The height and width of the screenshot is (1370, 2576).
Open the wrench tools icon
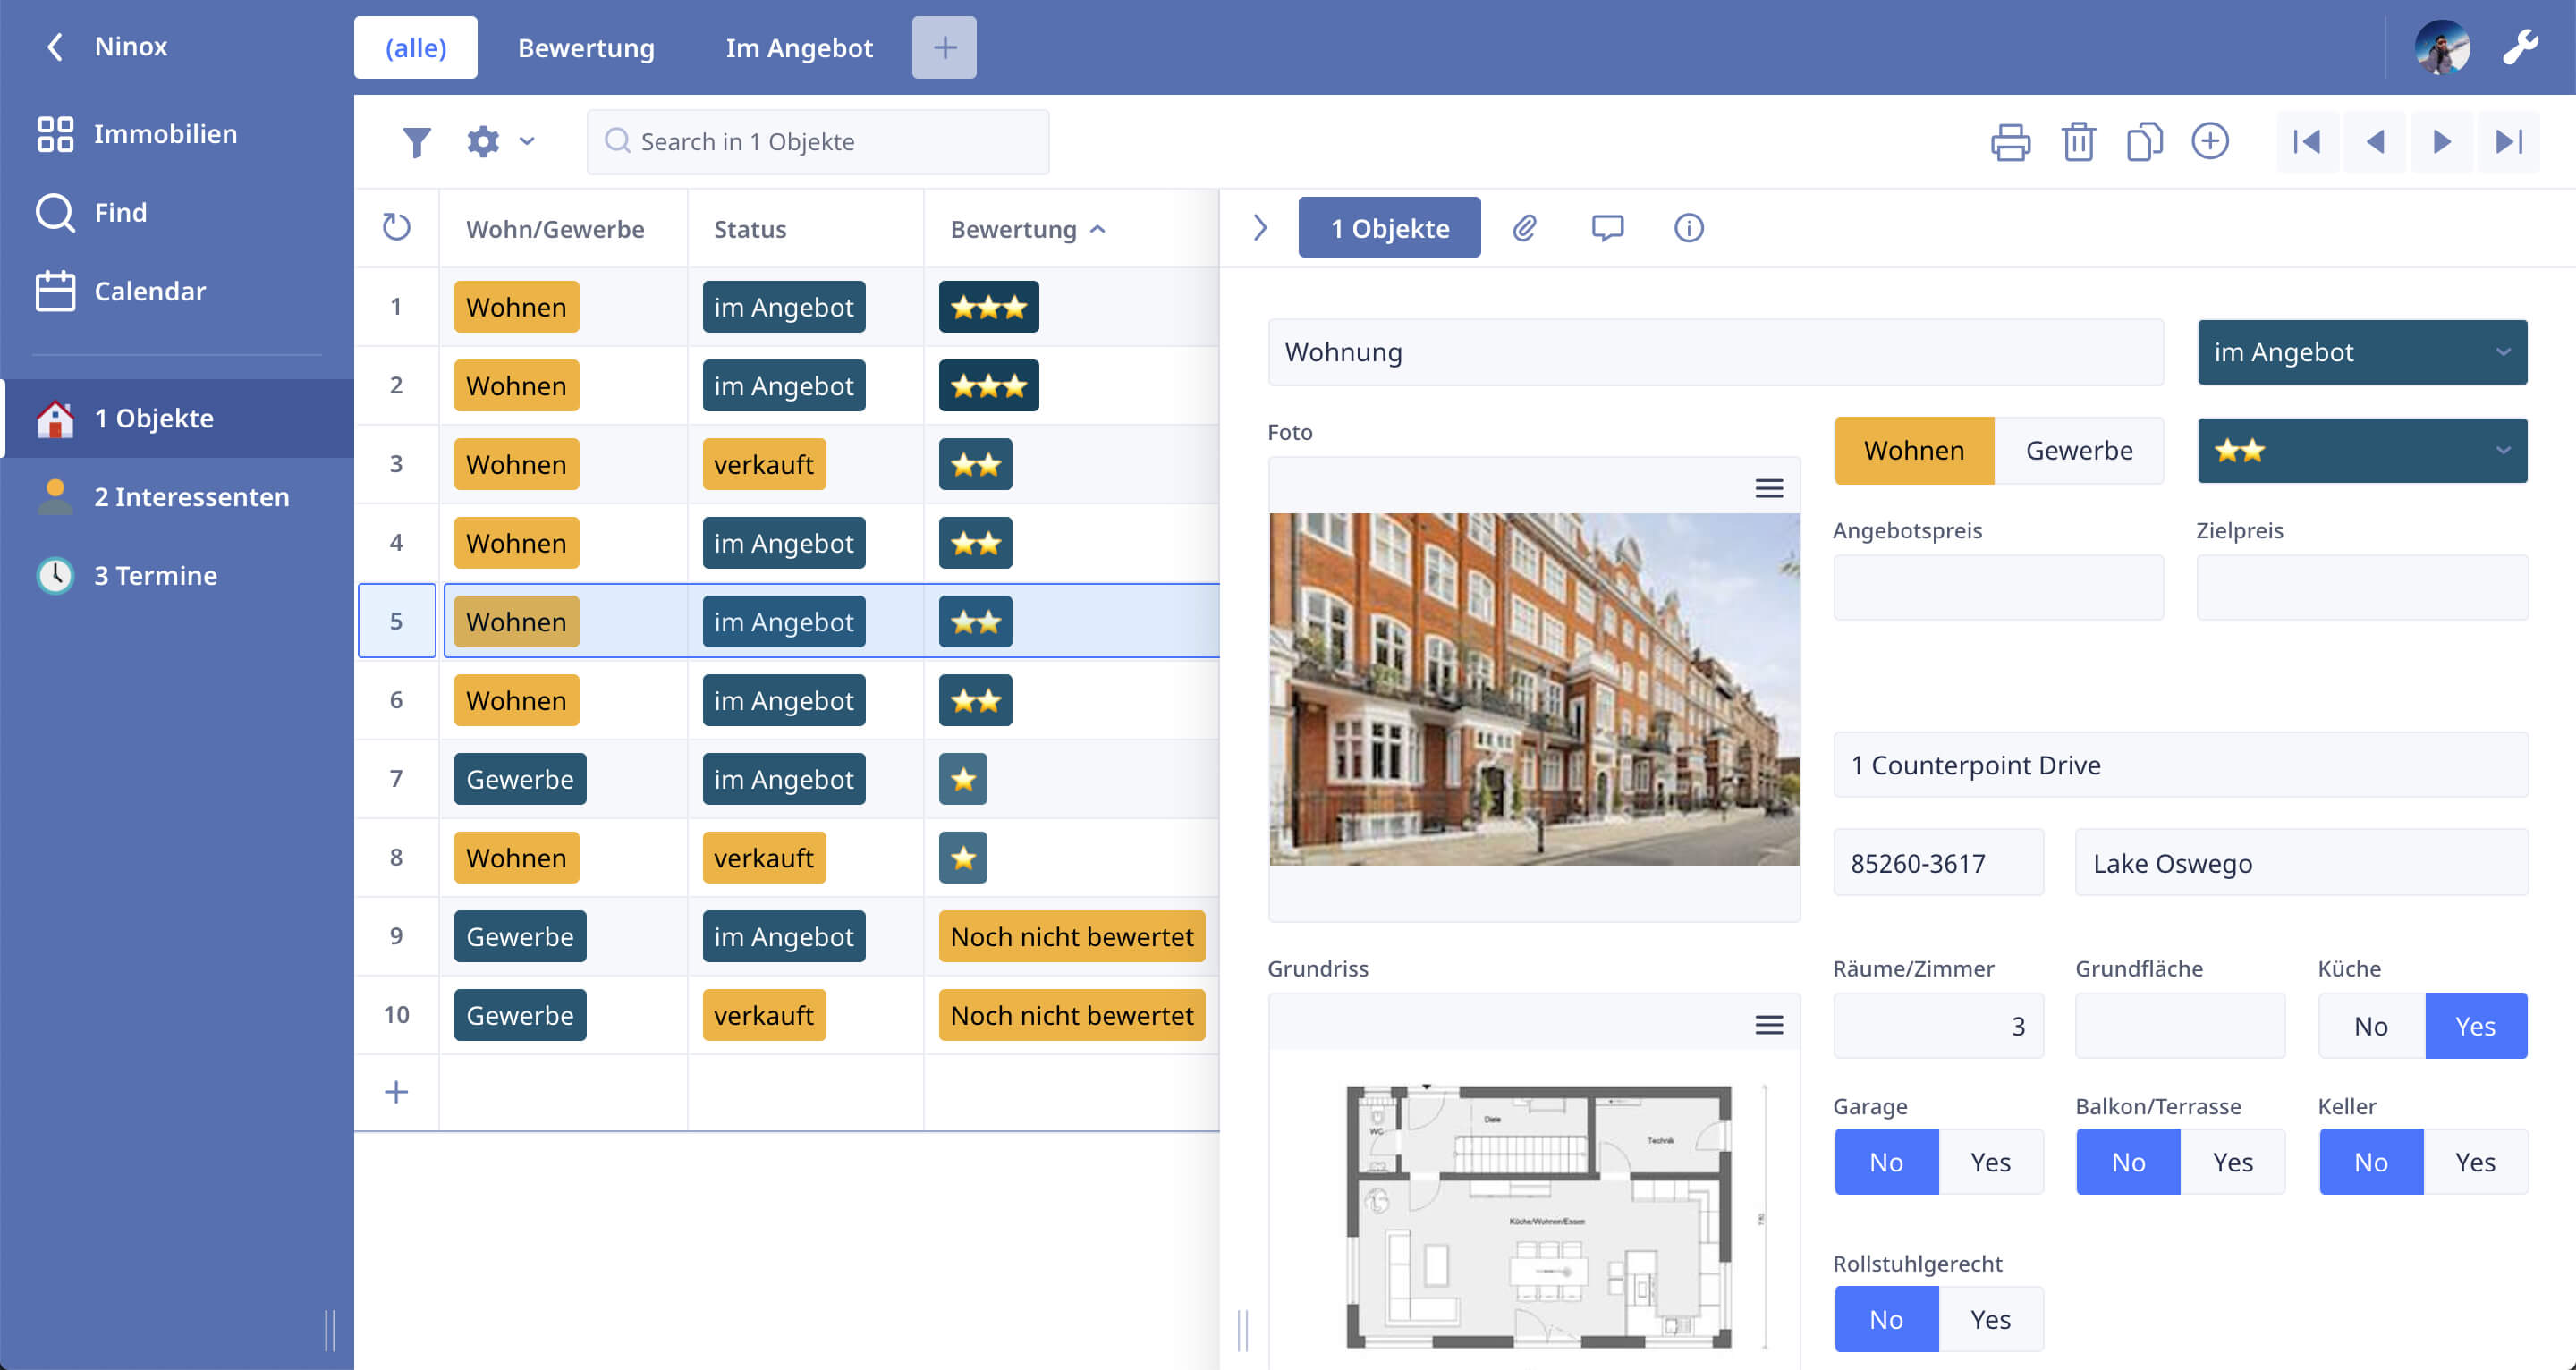point(2520,47)
